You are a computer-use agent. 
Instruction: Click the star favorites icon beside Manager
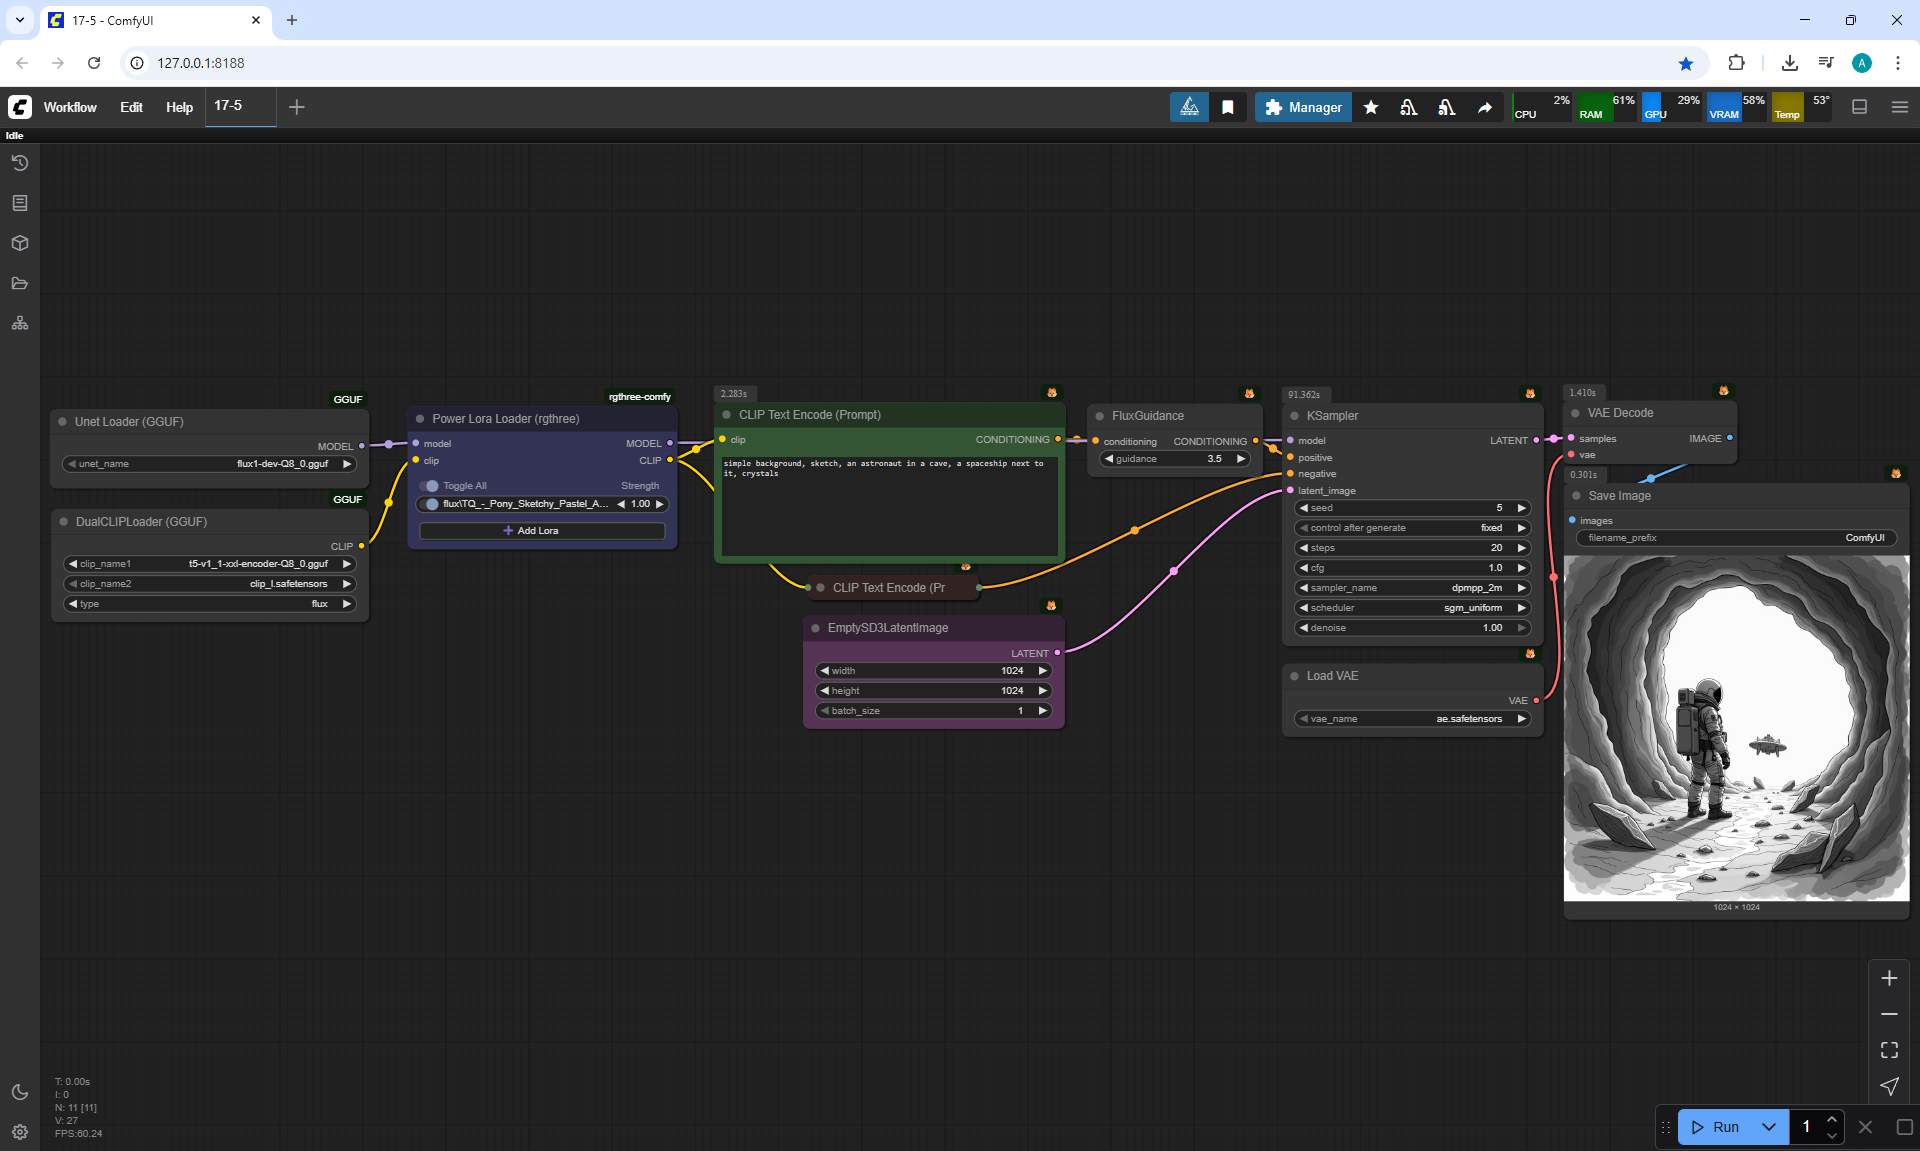click(x=1371, y=107)
